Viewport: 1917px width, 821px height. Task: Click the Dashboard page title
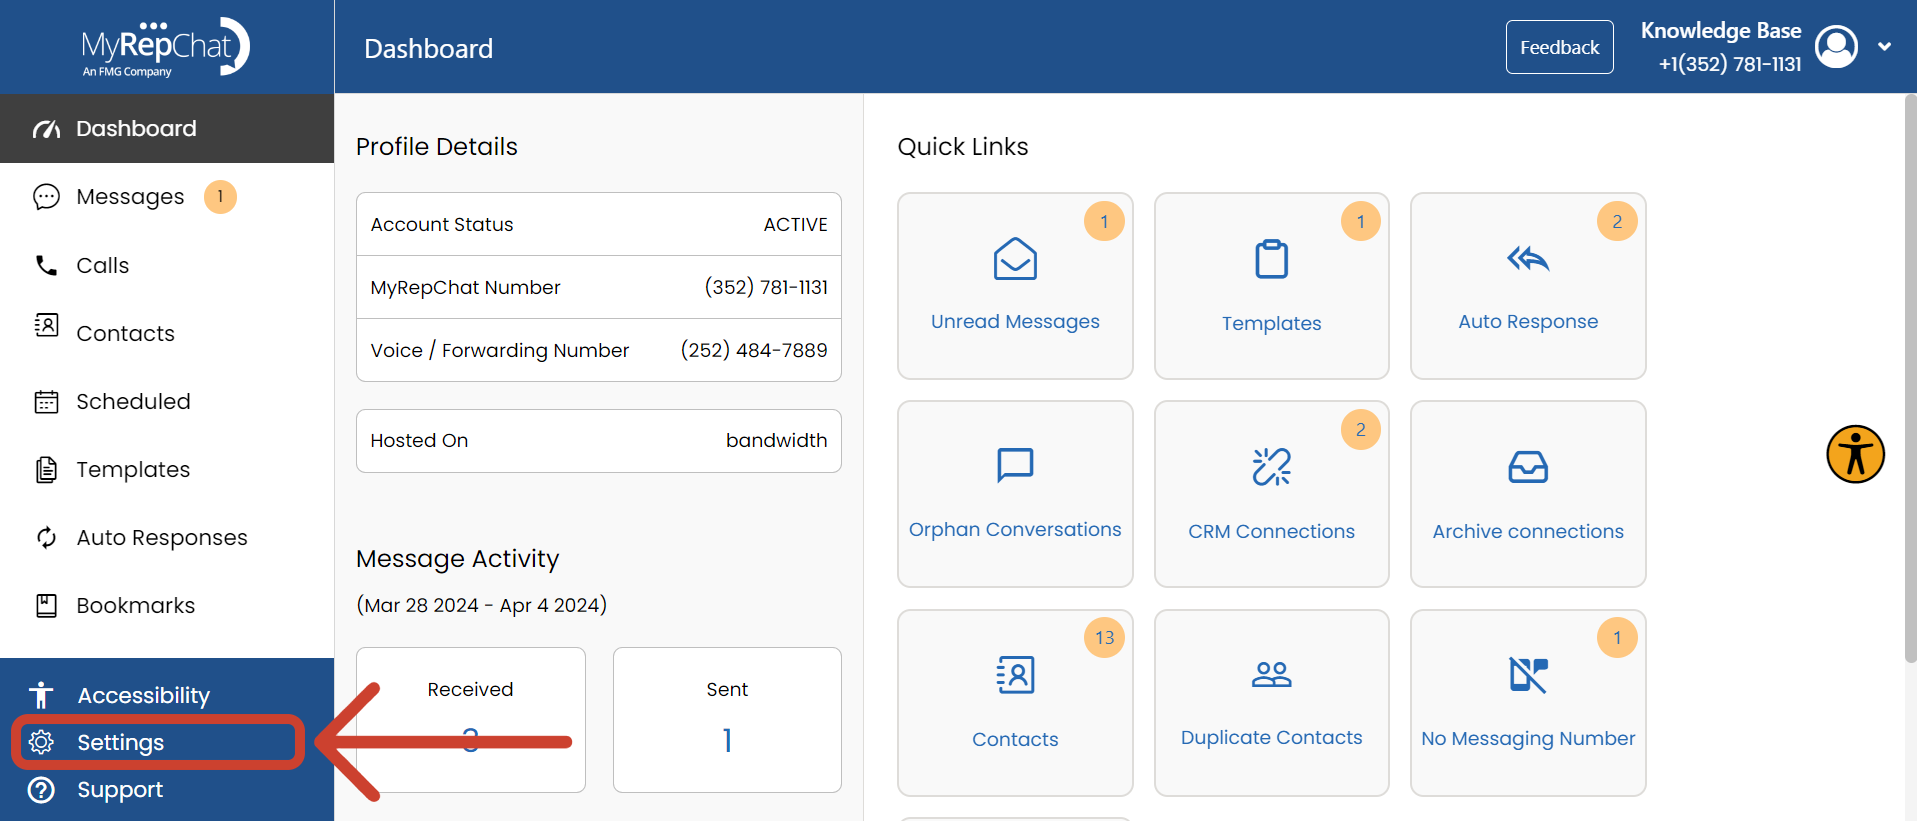coord(428,48)
